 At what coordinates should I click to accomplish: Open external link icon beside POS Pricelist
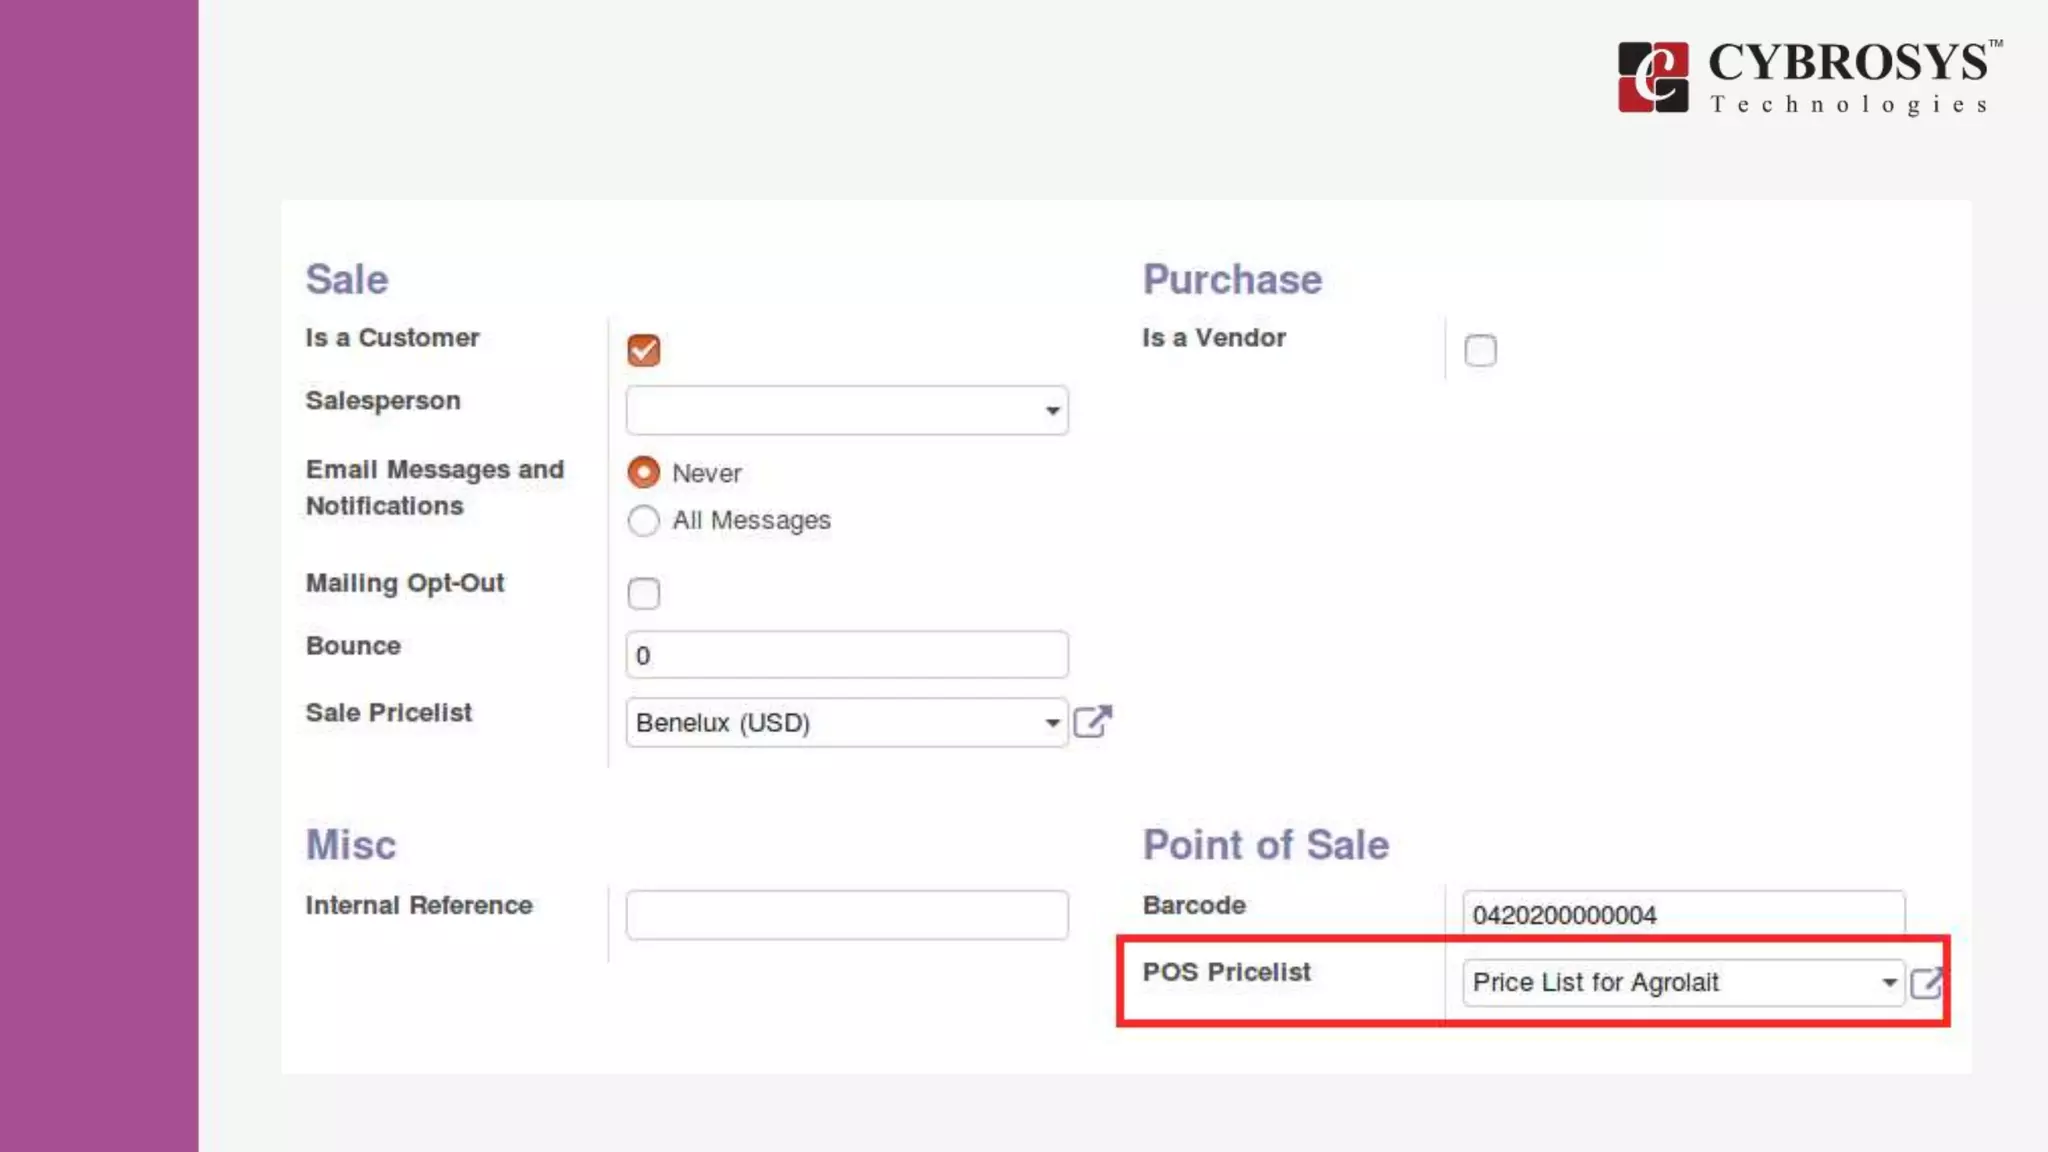pos(1925,982)
